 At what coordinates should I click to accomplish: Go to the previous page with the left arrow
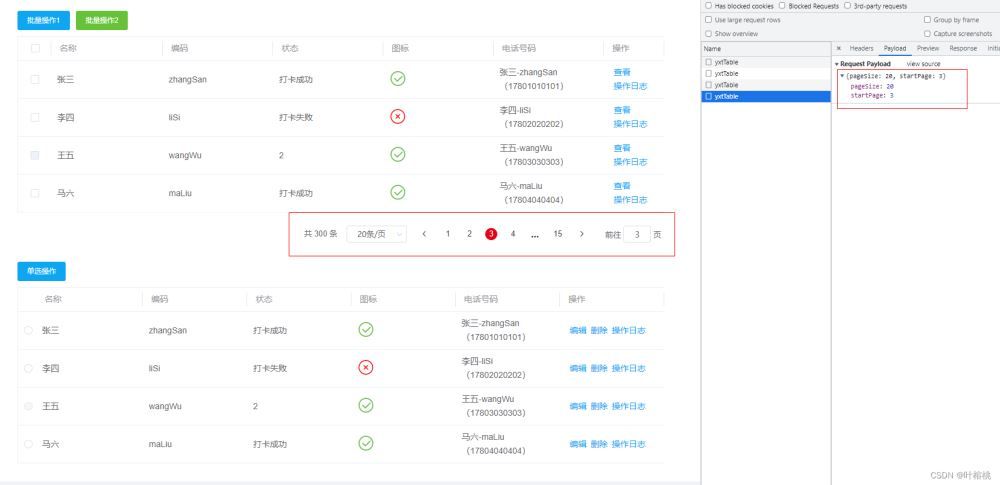pyautogui.click(x=424, y=234)
